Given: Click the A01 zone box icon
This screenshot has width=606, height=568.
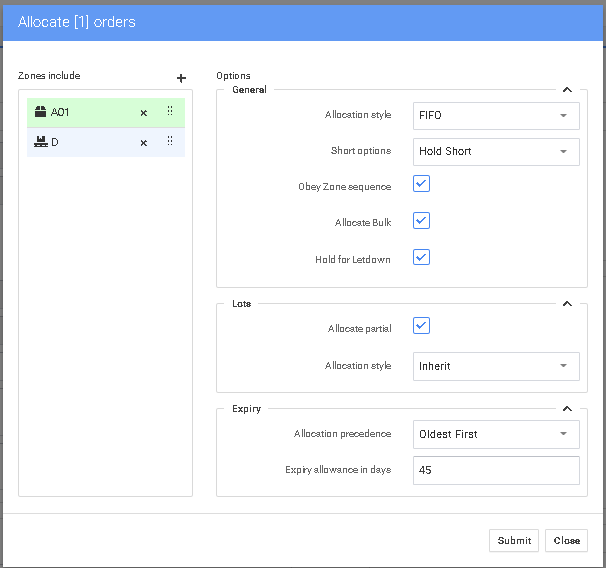Looking at the screenshot, I should 40,112.
